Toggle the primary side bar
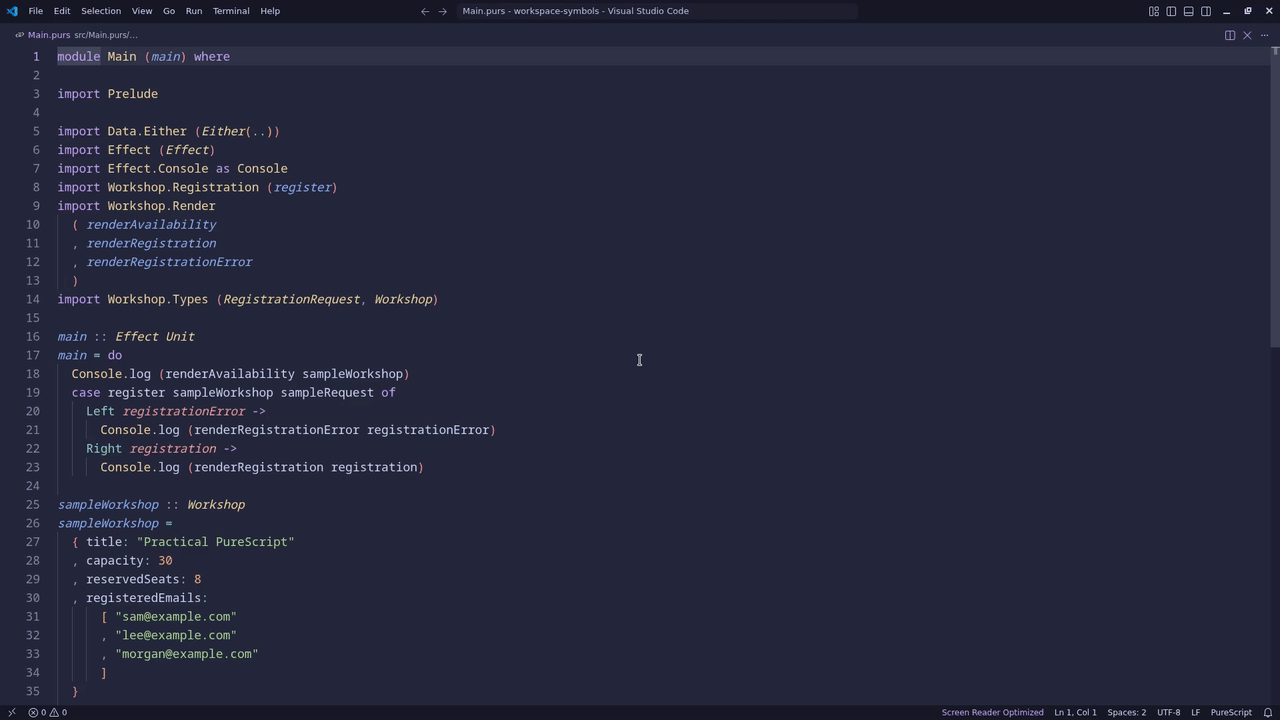This screenshot has width=1280, height=720. point(1171,11)
